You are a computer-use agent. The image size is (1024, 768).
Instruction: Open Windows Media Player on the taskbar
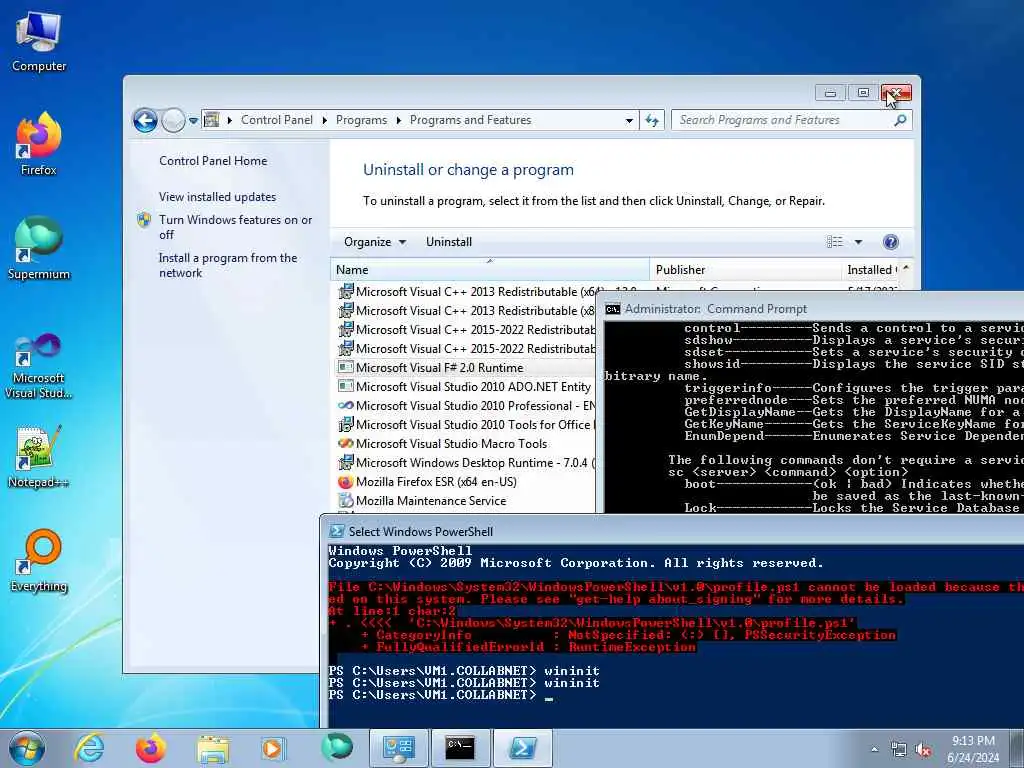tap(272, 748)
